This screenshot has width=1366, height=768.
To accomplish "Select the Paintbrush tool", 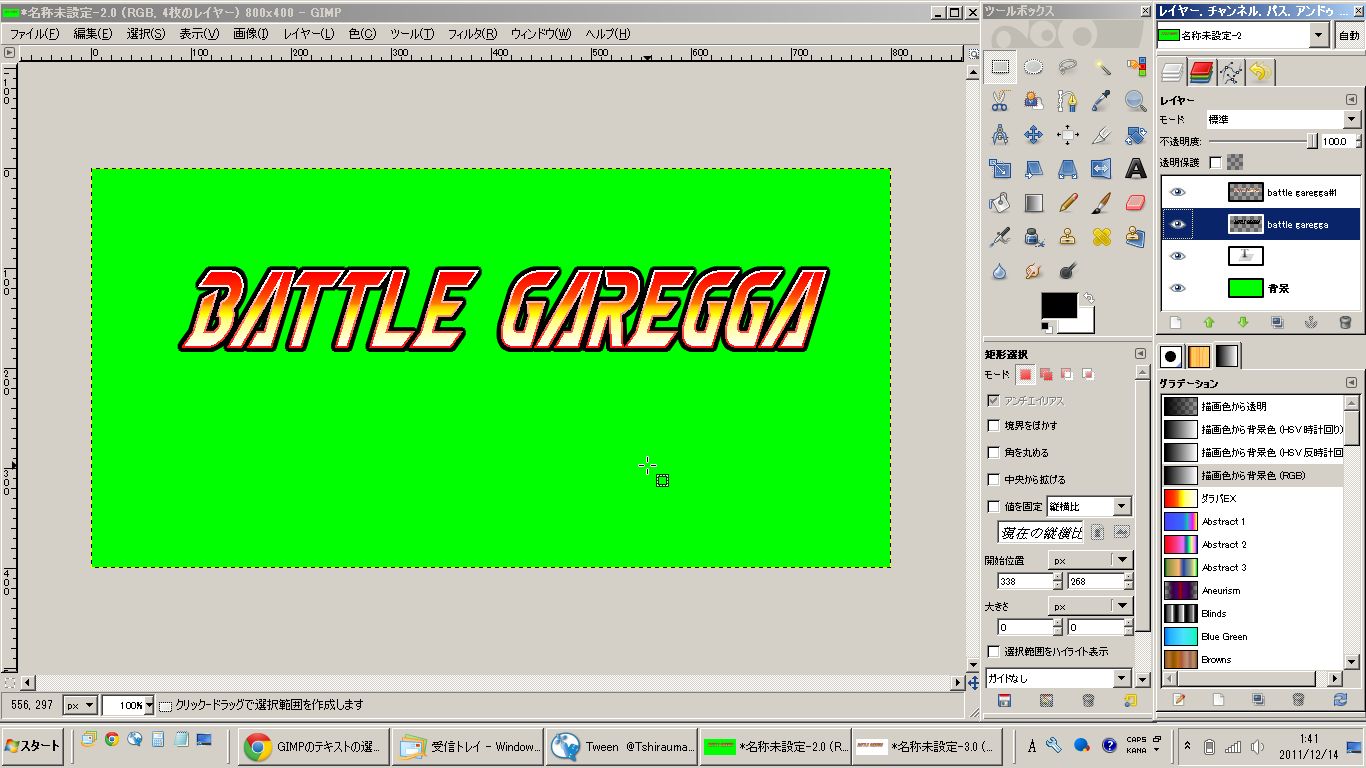I will 1102,203.
